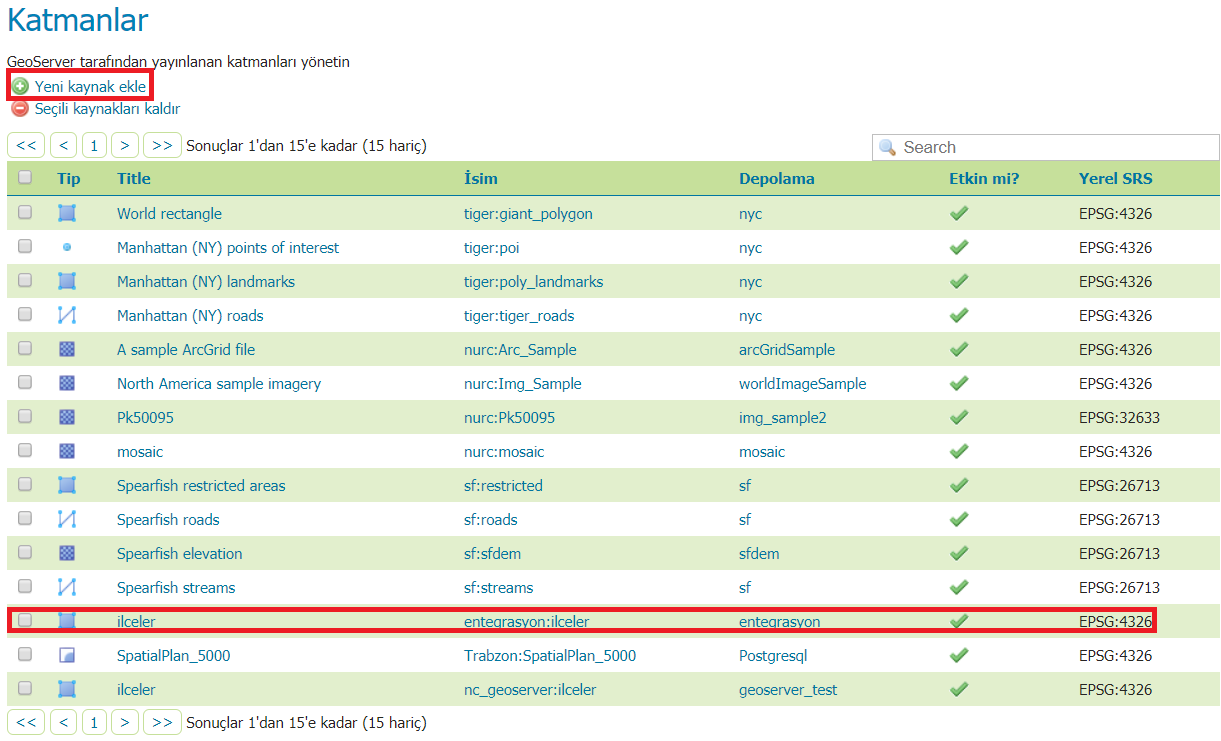
Task: Click the raster type icon in the mosaic row
Action: [67, 451]
